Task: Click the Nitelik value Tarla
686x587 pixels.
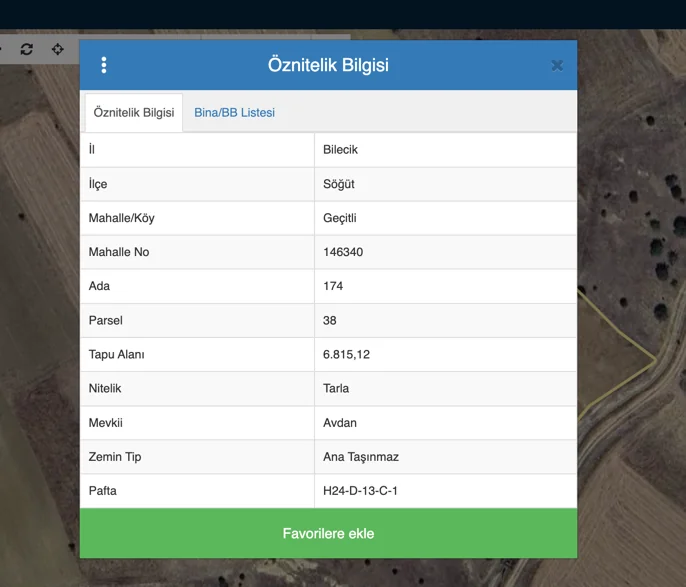Action: tap(336, 388)
